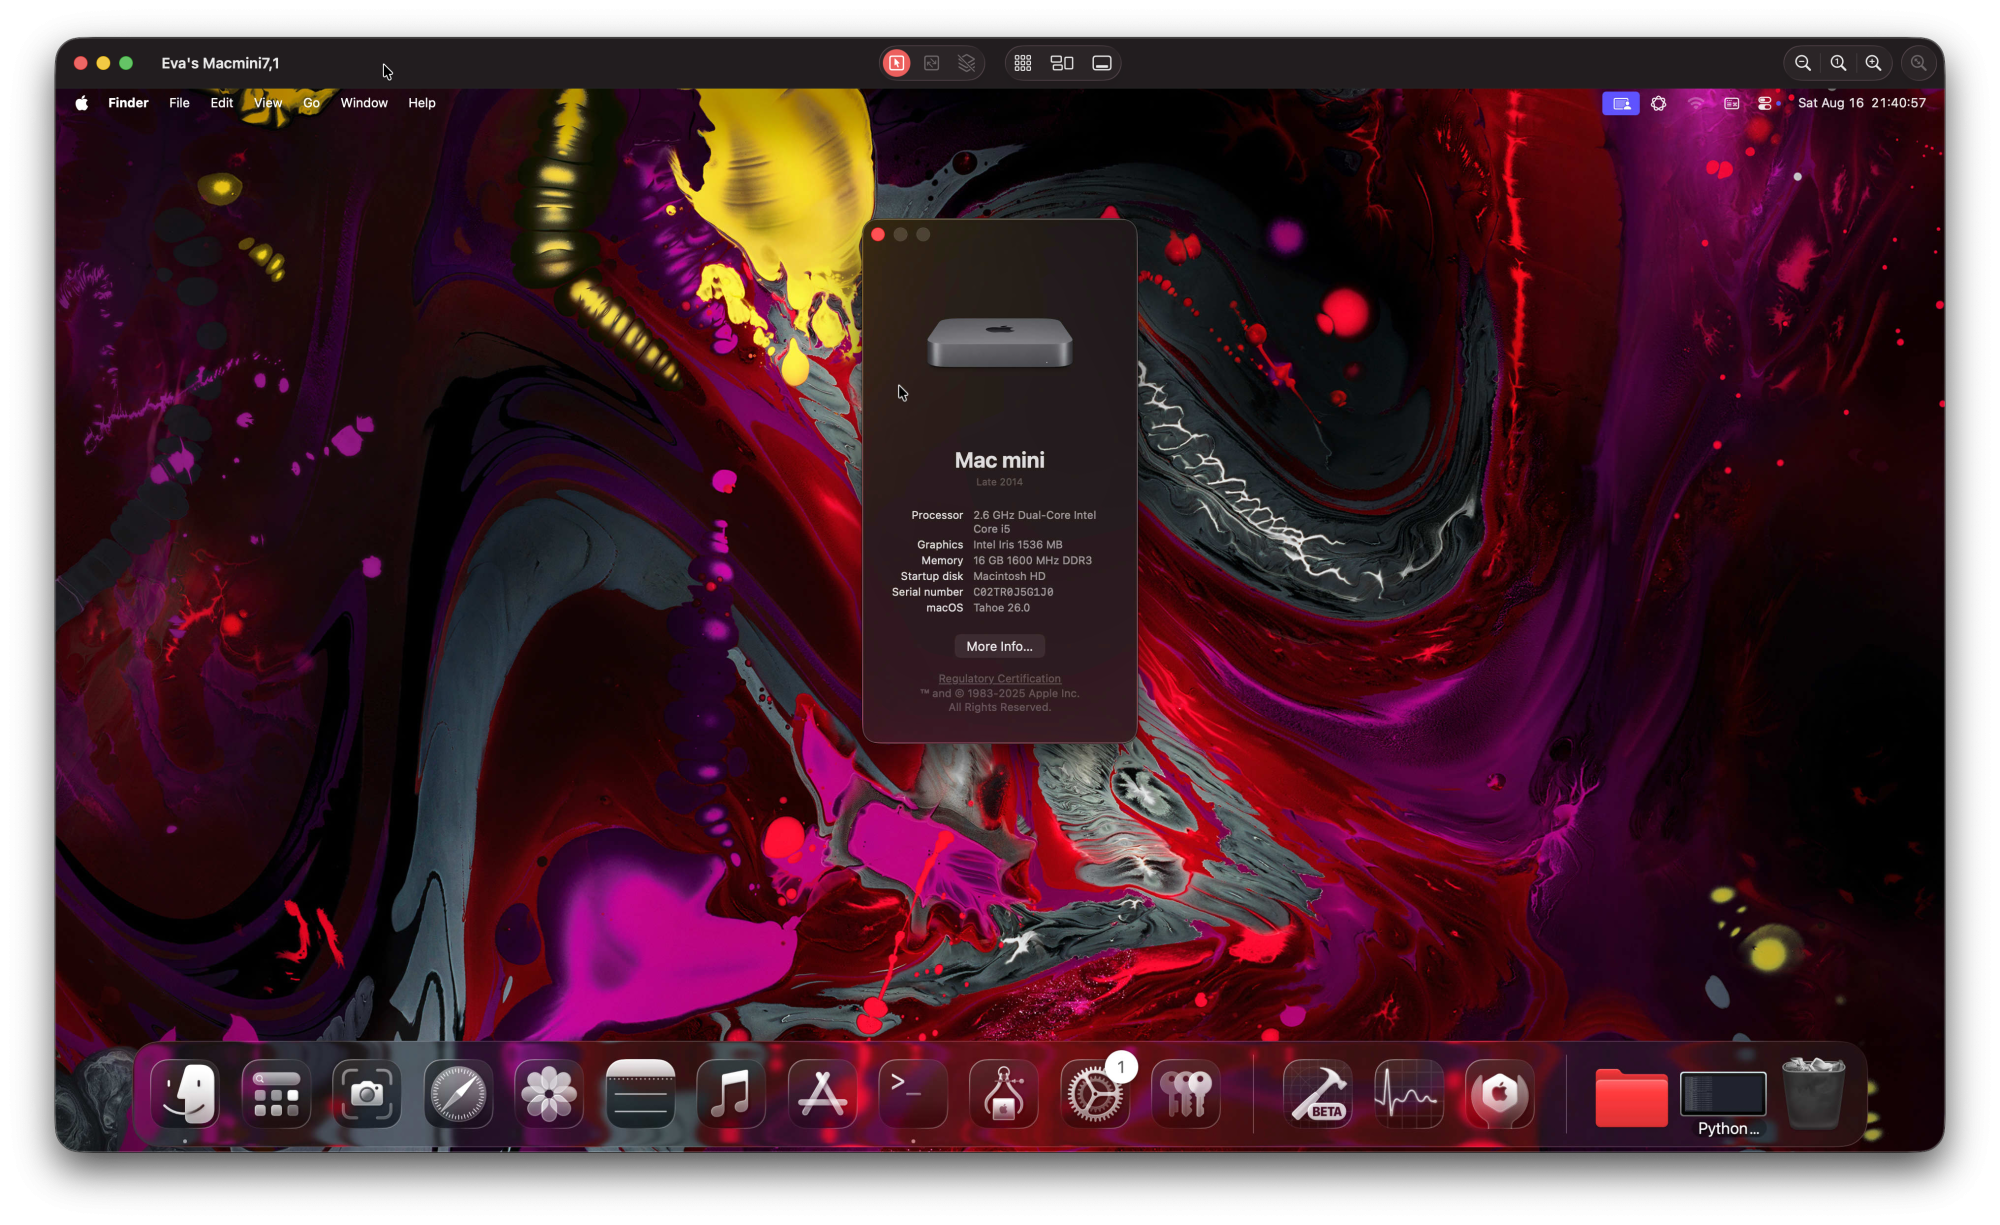Open the Go menu

pyautogui.click(x=311, y=103)
